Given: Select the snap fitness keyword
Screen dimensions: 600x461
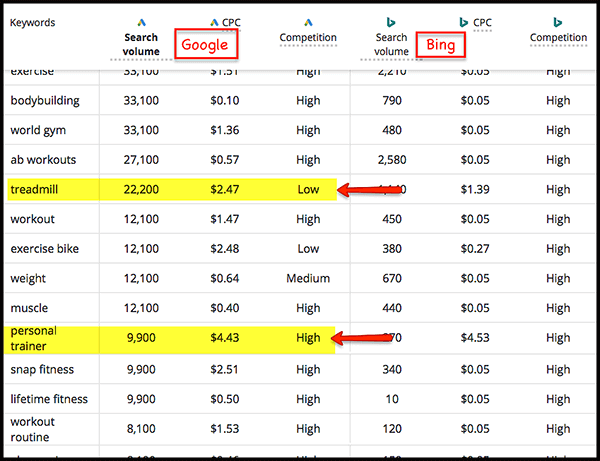Looking at the screenshot, I should [x=42, y=370].
